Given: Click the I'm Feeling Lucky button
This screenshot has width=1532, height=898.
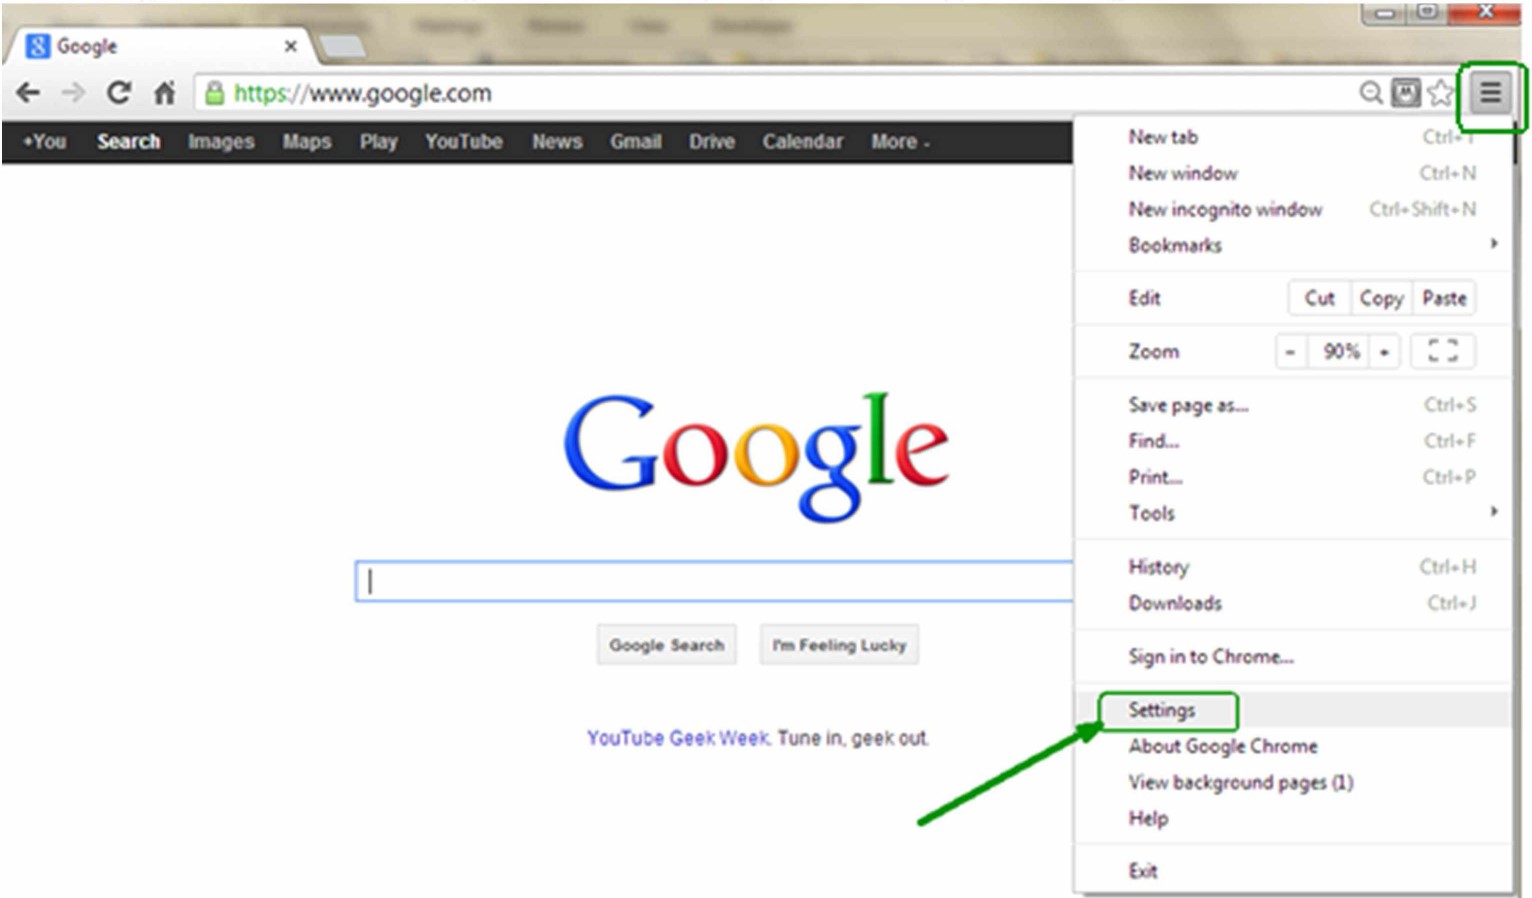Looking at the screenshot, I should pyautogui.click(x=839, y=645).
